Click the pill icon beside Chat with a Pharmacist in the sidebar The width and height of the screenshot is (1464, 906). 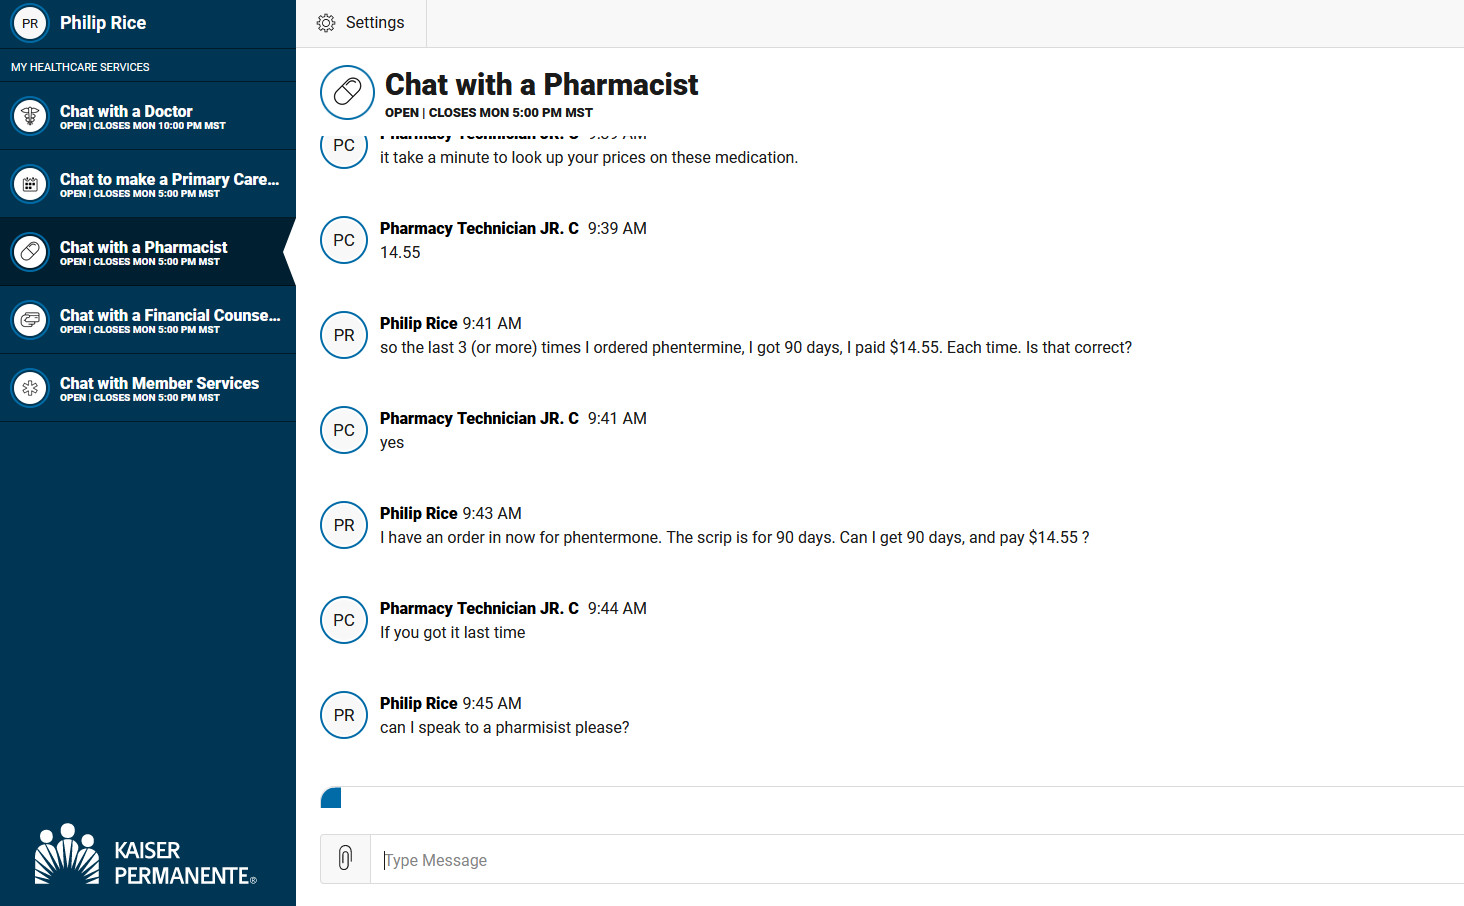30,252
